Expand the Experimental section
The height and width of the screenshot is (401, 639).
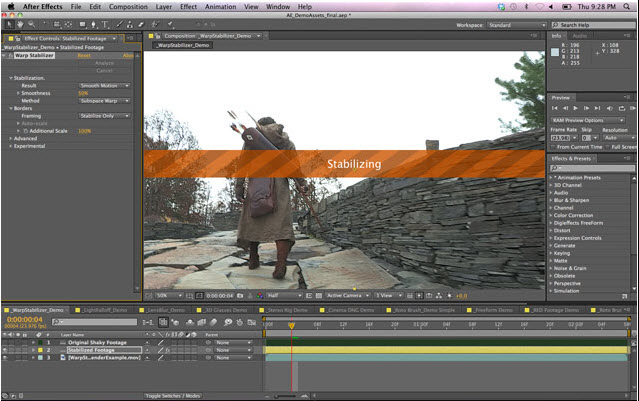(x=11, y=146)
